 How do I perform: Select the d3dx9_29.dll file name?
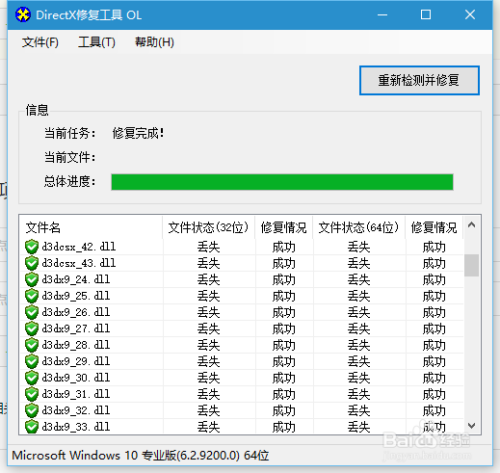tap(76, 361)
